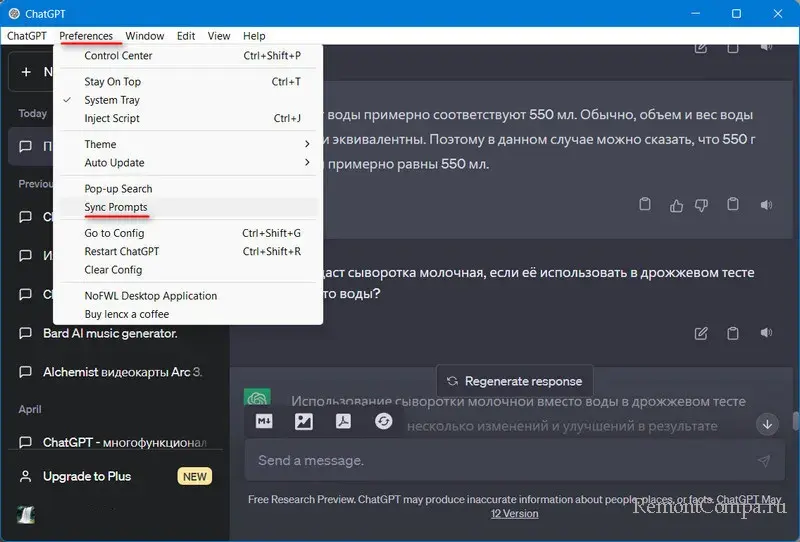The width and height of the screenshot is (800, 542).
Task: Click the export as PNG image icon
Action: tap(304, 422)
